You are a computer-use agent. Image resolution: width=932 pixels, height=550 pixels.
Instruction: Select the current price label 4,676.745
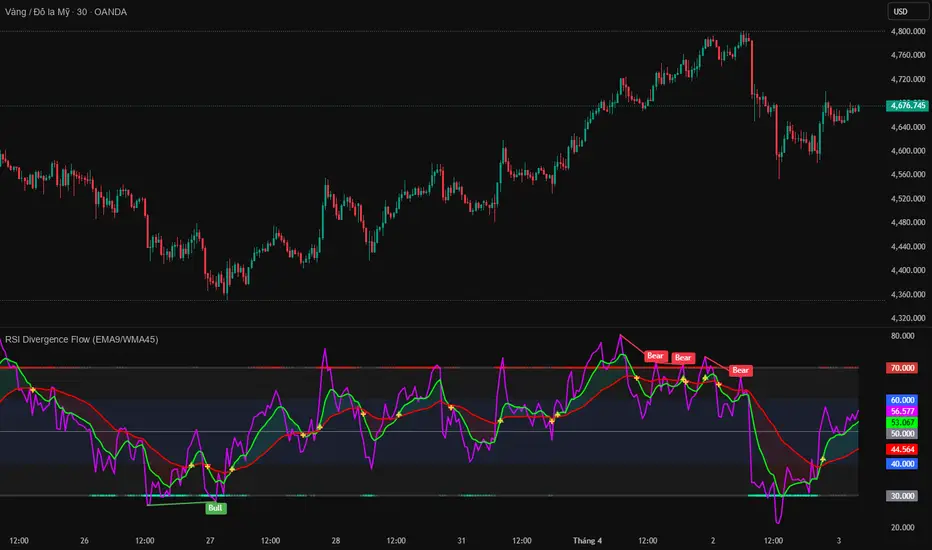pos(907,105)
